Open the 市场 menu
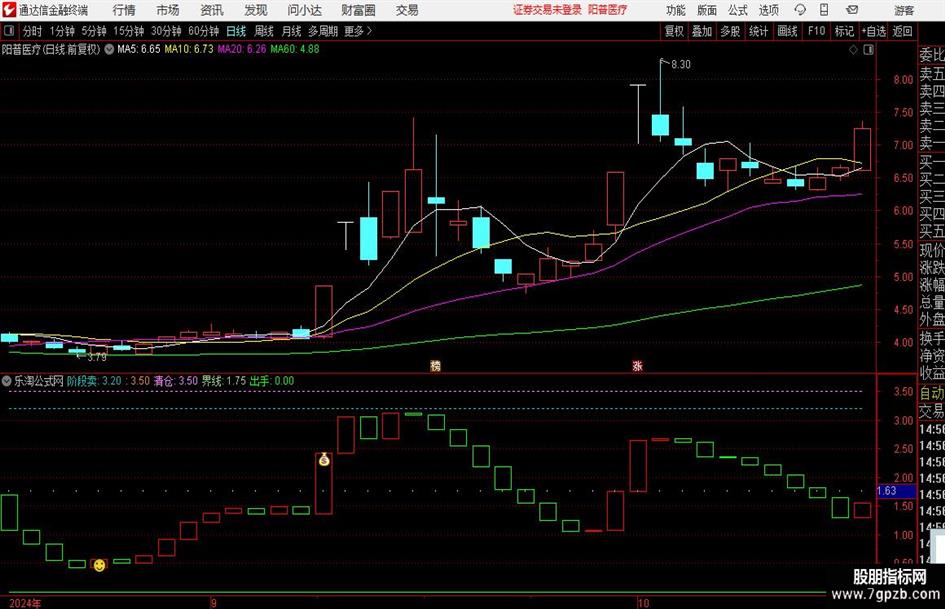 coord(168,10)
